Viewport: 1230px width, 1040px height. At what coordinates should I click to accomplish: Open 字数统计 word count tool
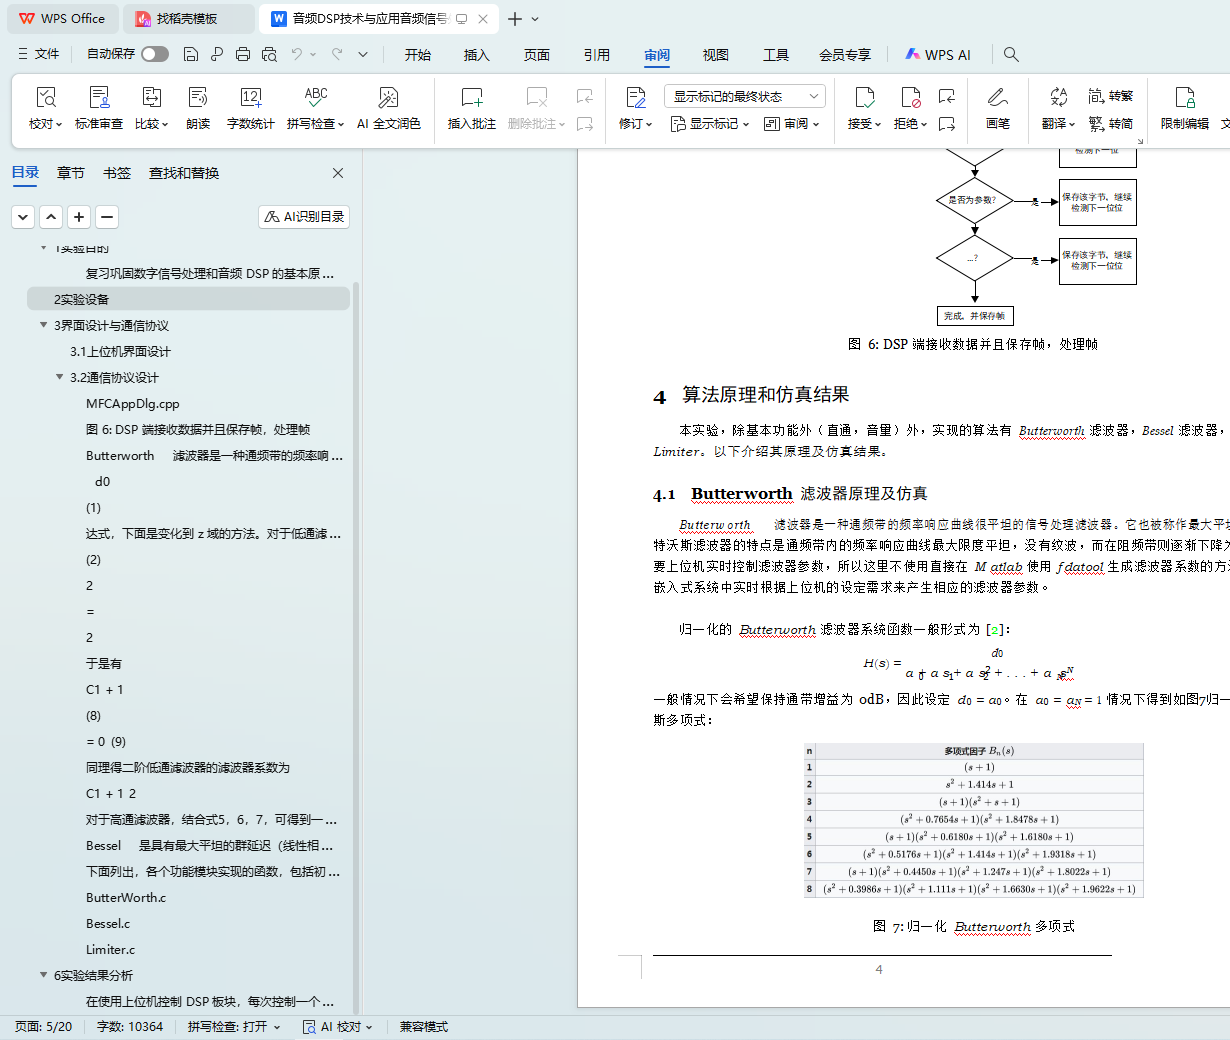(x=250, y=98)
